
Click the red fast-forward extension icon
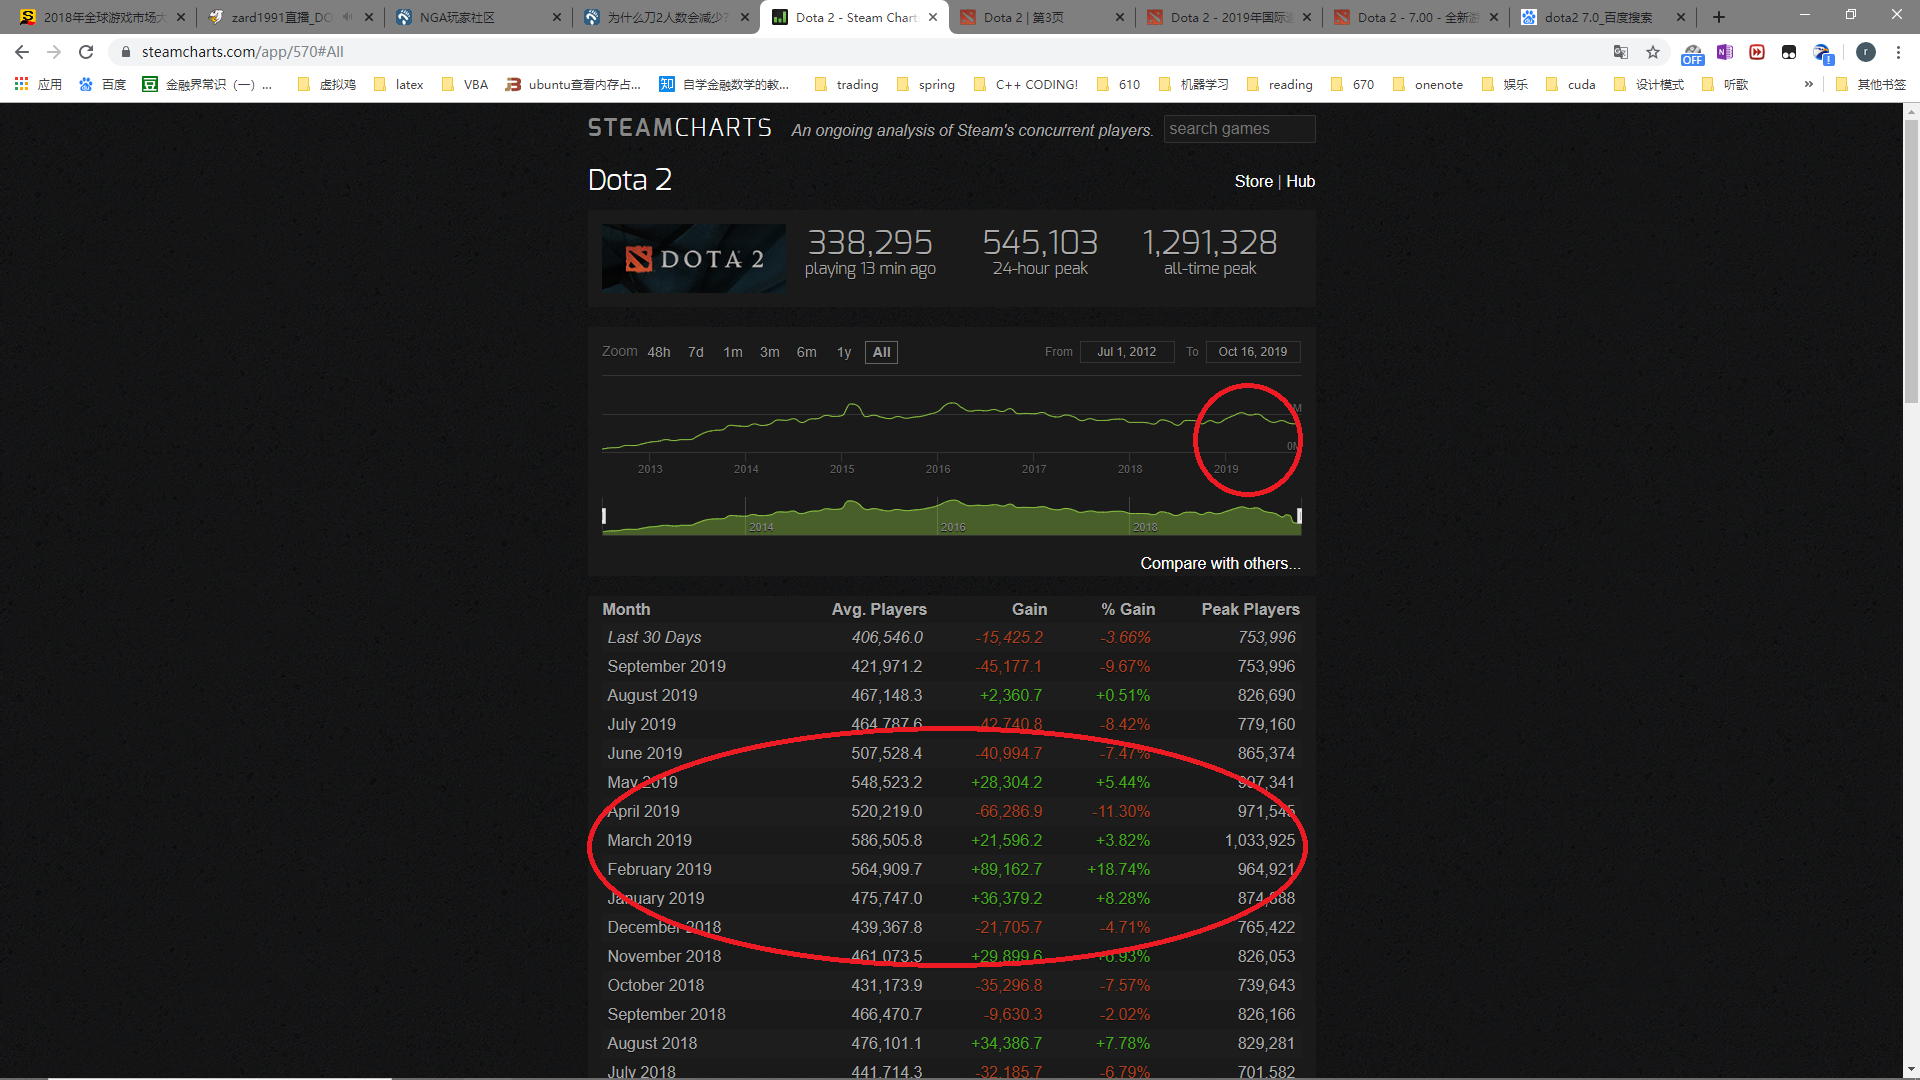1757,52
